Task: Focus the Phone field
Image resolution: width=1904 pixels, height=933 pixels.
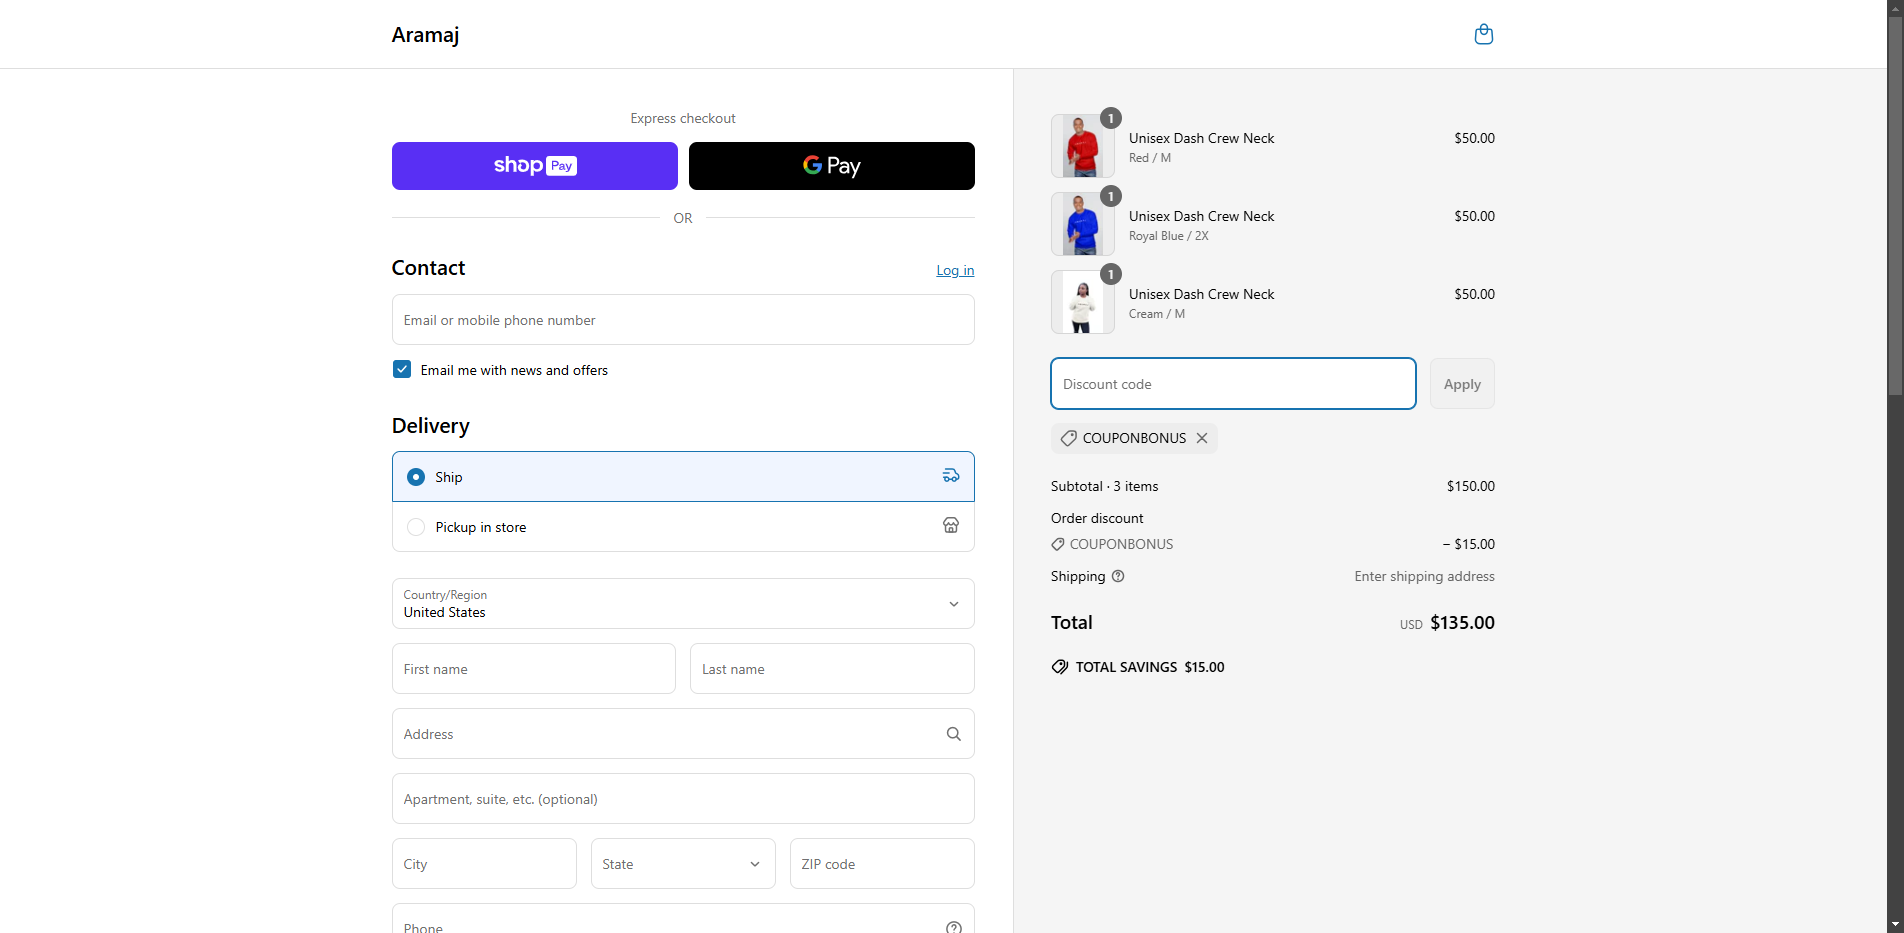Action: coord(683,920)
